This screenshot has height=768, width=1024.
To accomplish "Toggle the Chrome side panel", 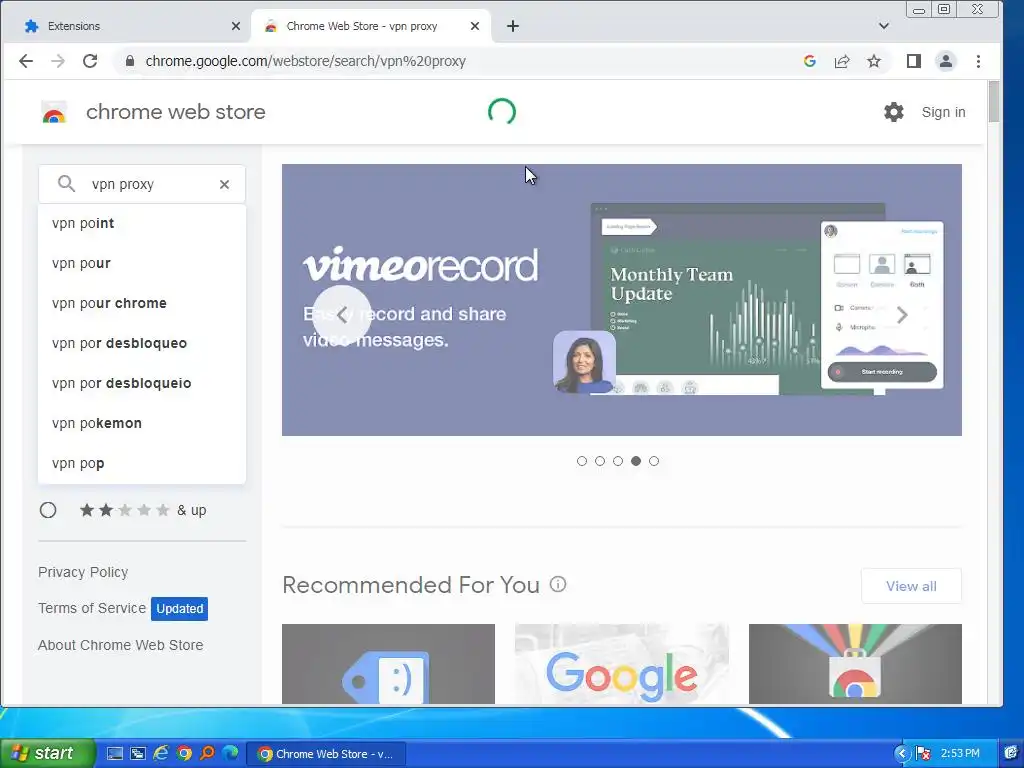I will click(x=914, y=61).
